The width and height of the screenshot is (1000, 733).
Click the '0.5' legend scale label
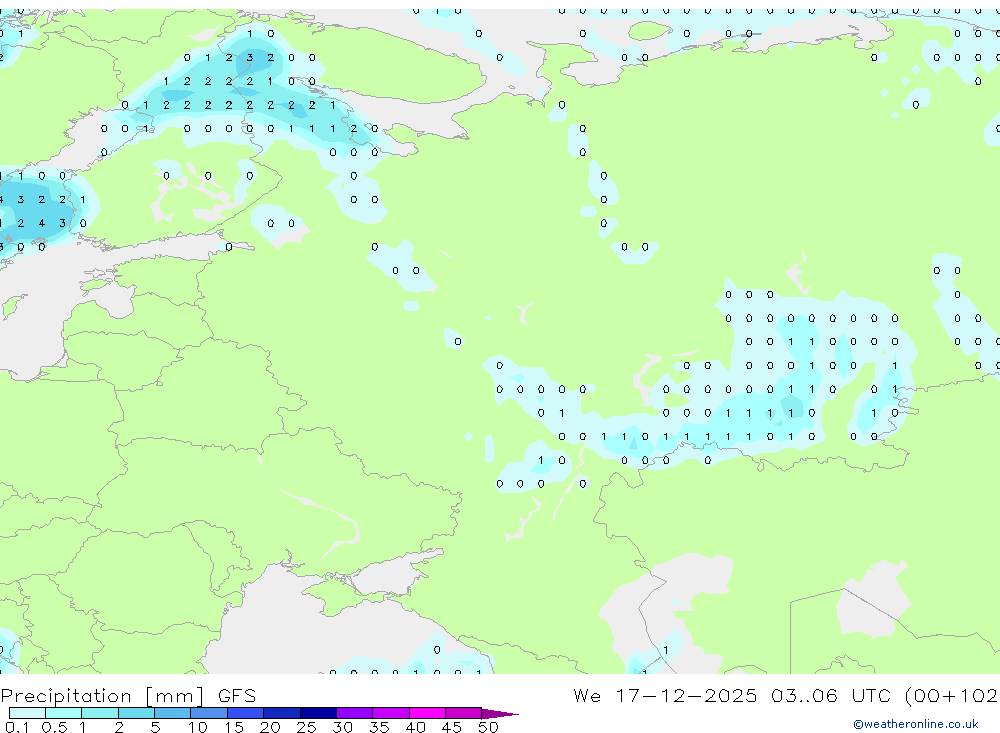[54, 727]
